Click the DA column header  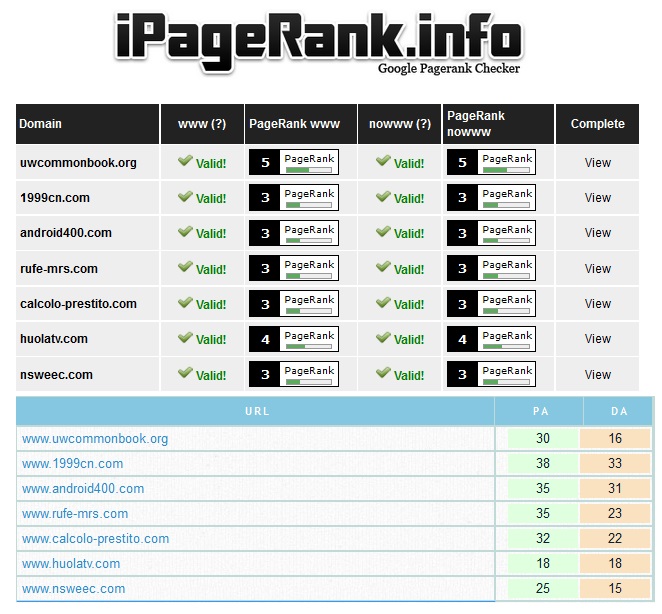tap(618, 411)
